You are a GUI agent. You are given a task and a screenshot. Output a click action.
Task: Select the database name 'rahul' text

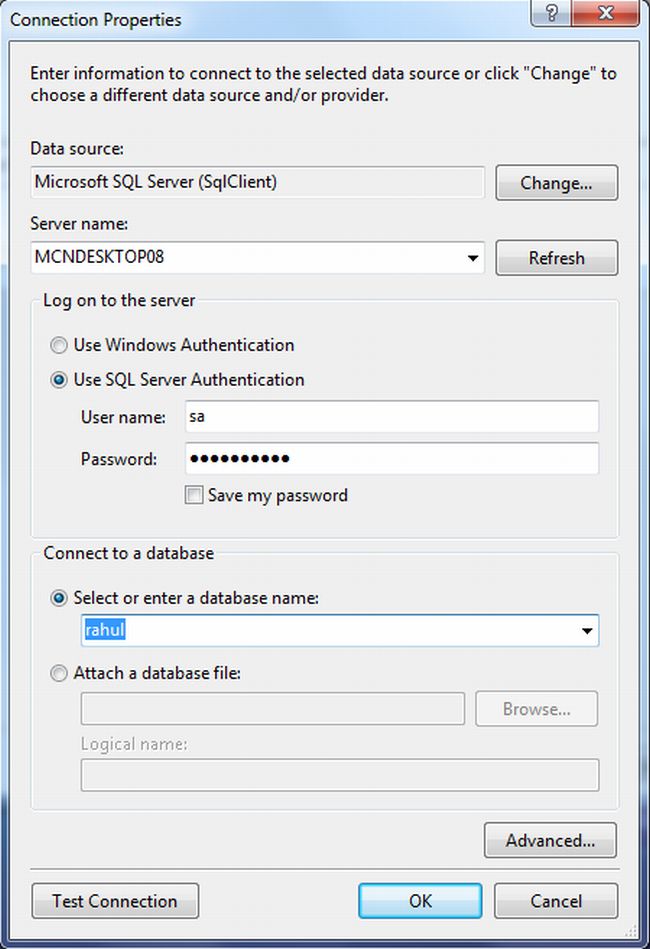(104, 630)
